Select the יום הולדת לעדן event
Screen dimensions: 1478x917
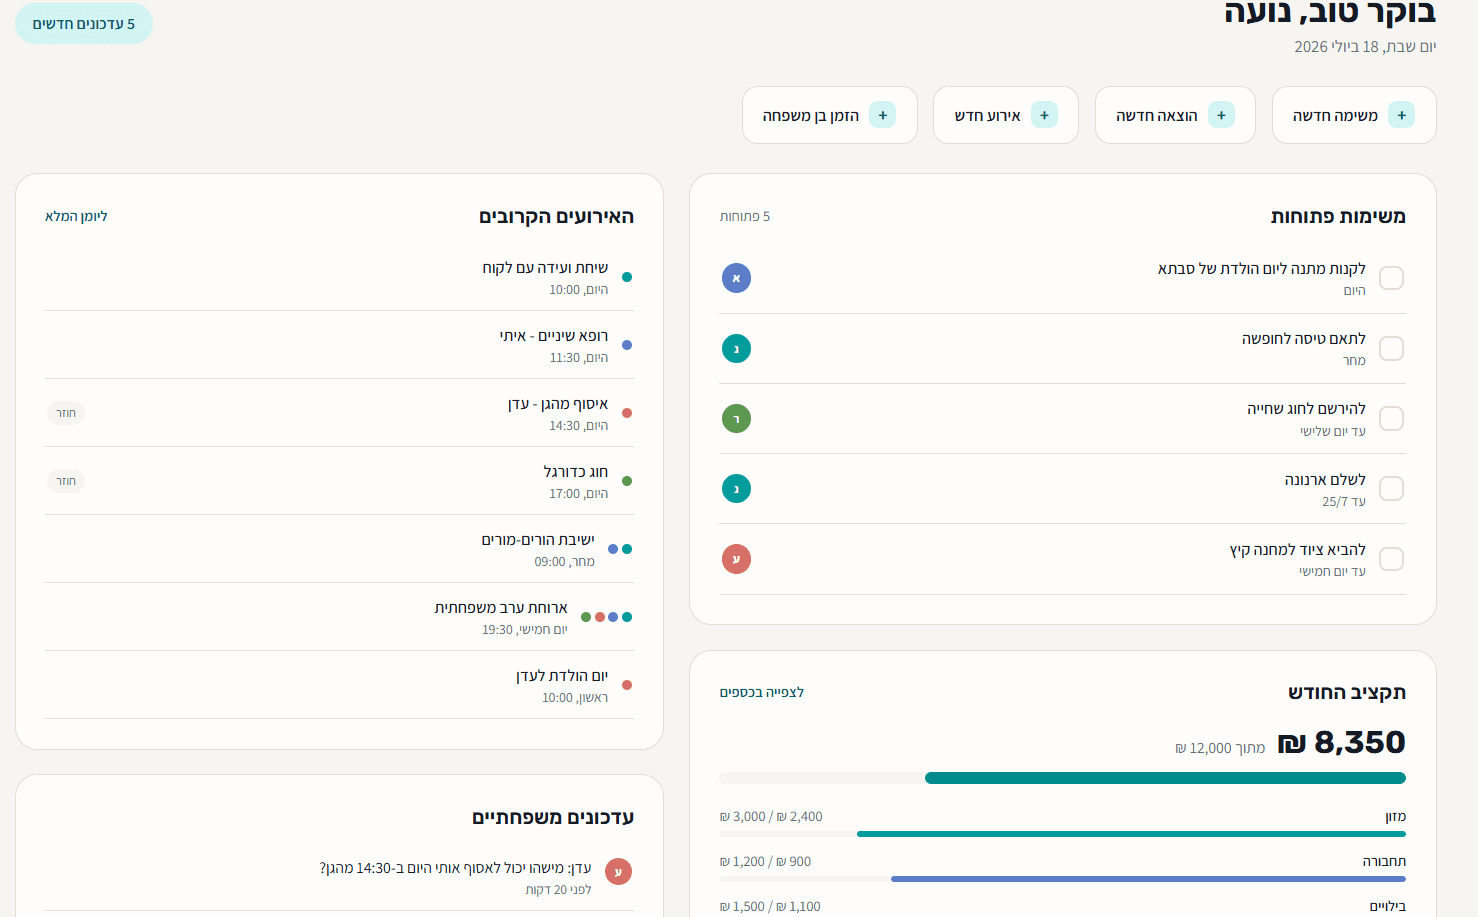[562, 676]
